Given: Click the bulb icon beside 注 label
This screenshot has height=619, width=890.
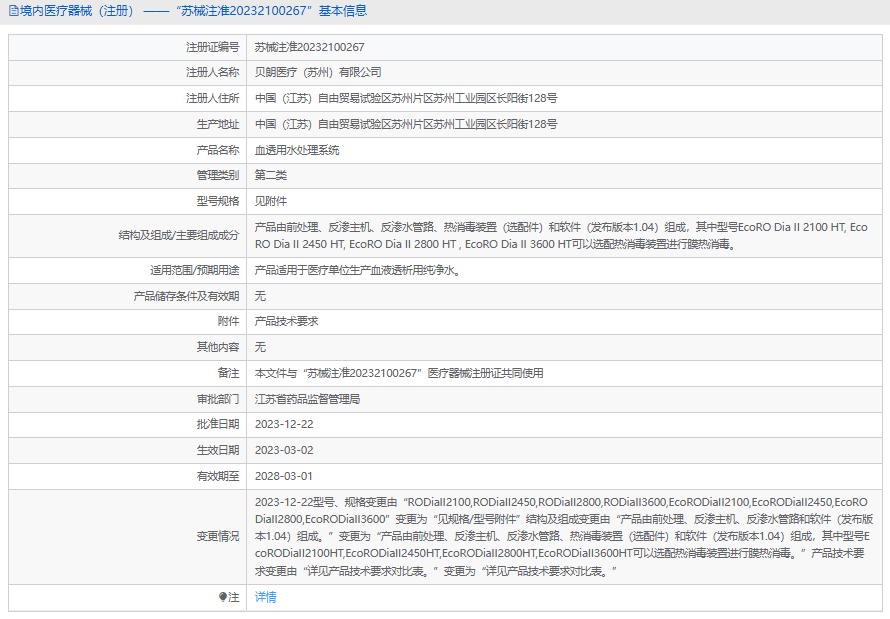Looking at the screenshot, I should [222, 597].
